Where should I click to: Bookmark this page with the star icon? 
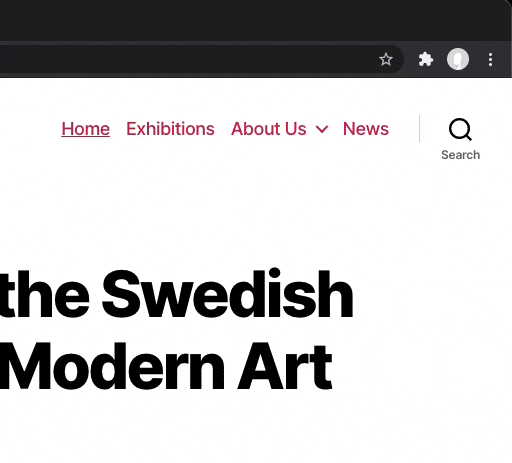pos(386,60)
